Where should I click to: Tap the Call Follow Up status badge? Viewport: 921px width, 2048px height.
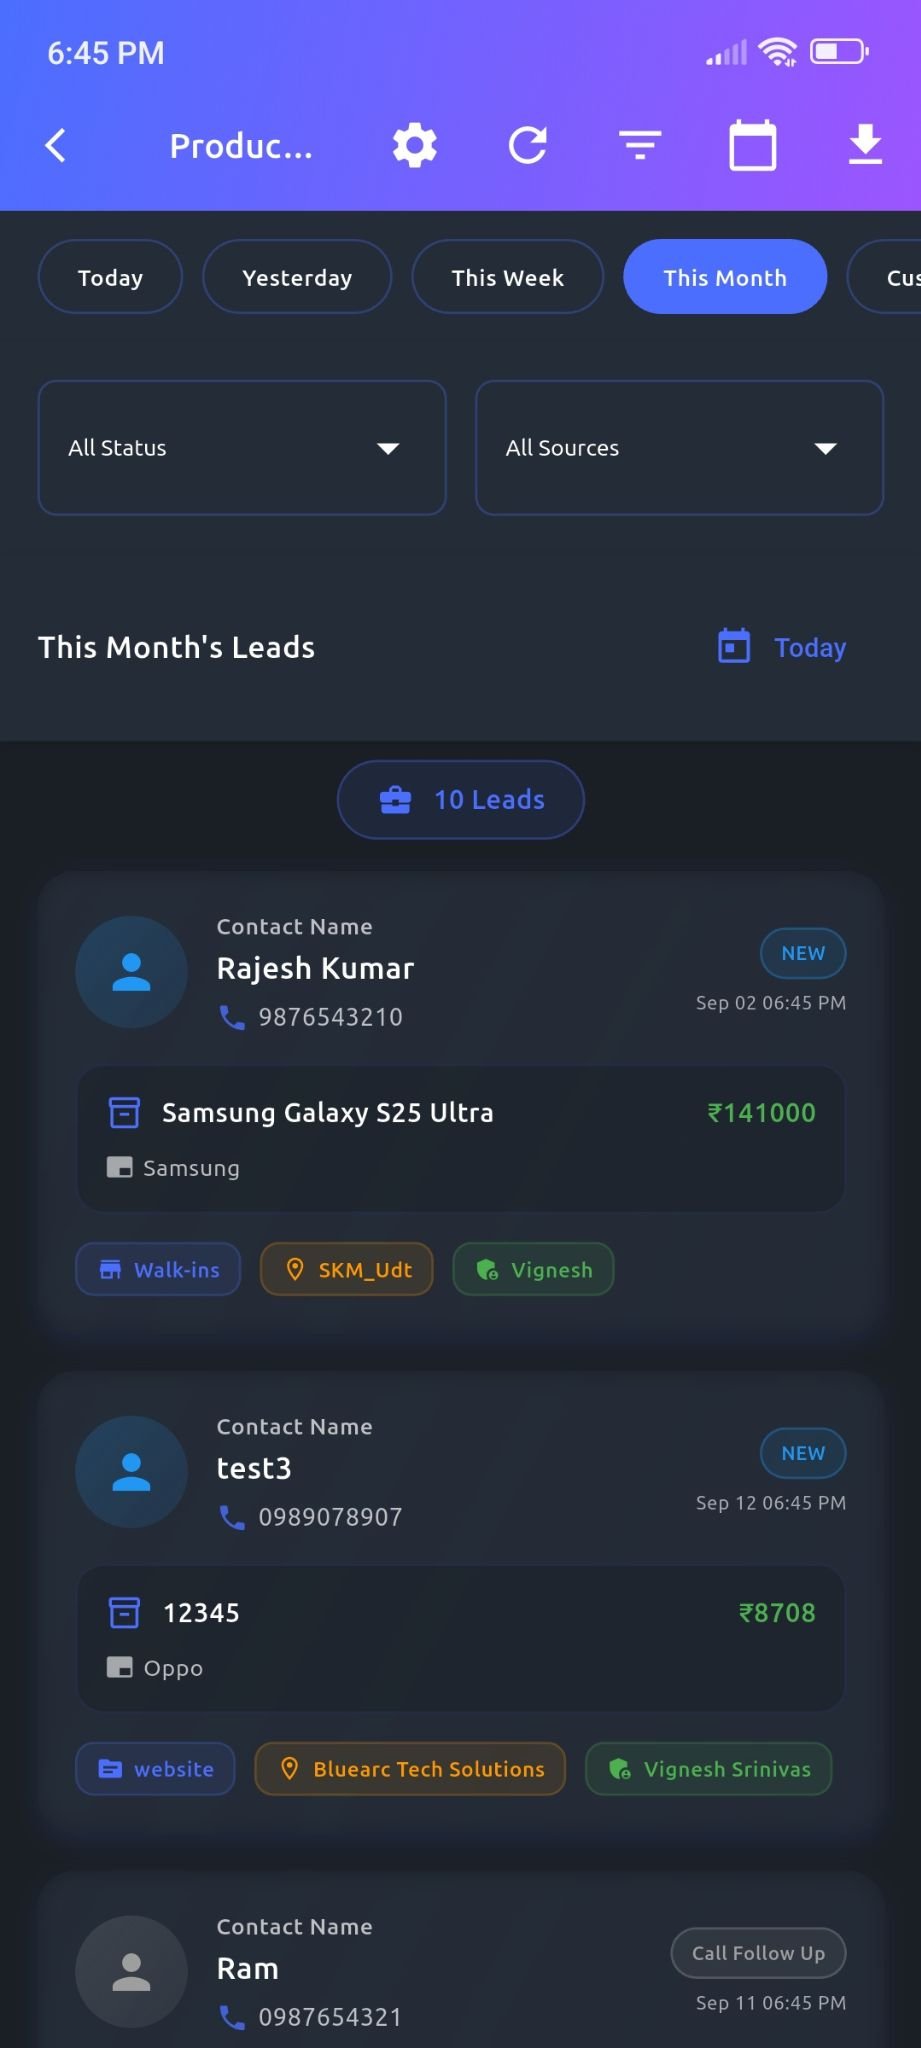coord(758,1953)
